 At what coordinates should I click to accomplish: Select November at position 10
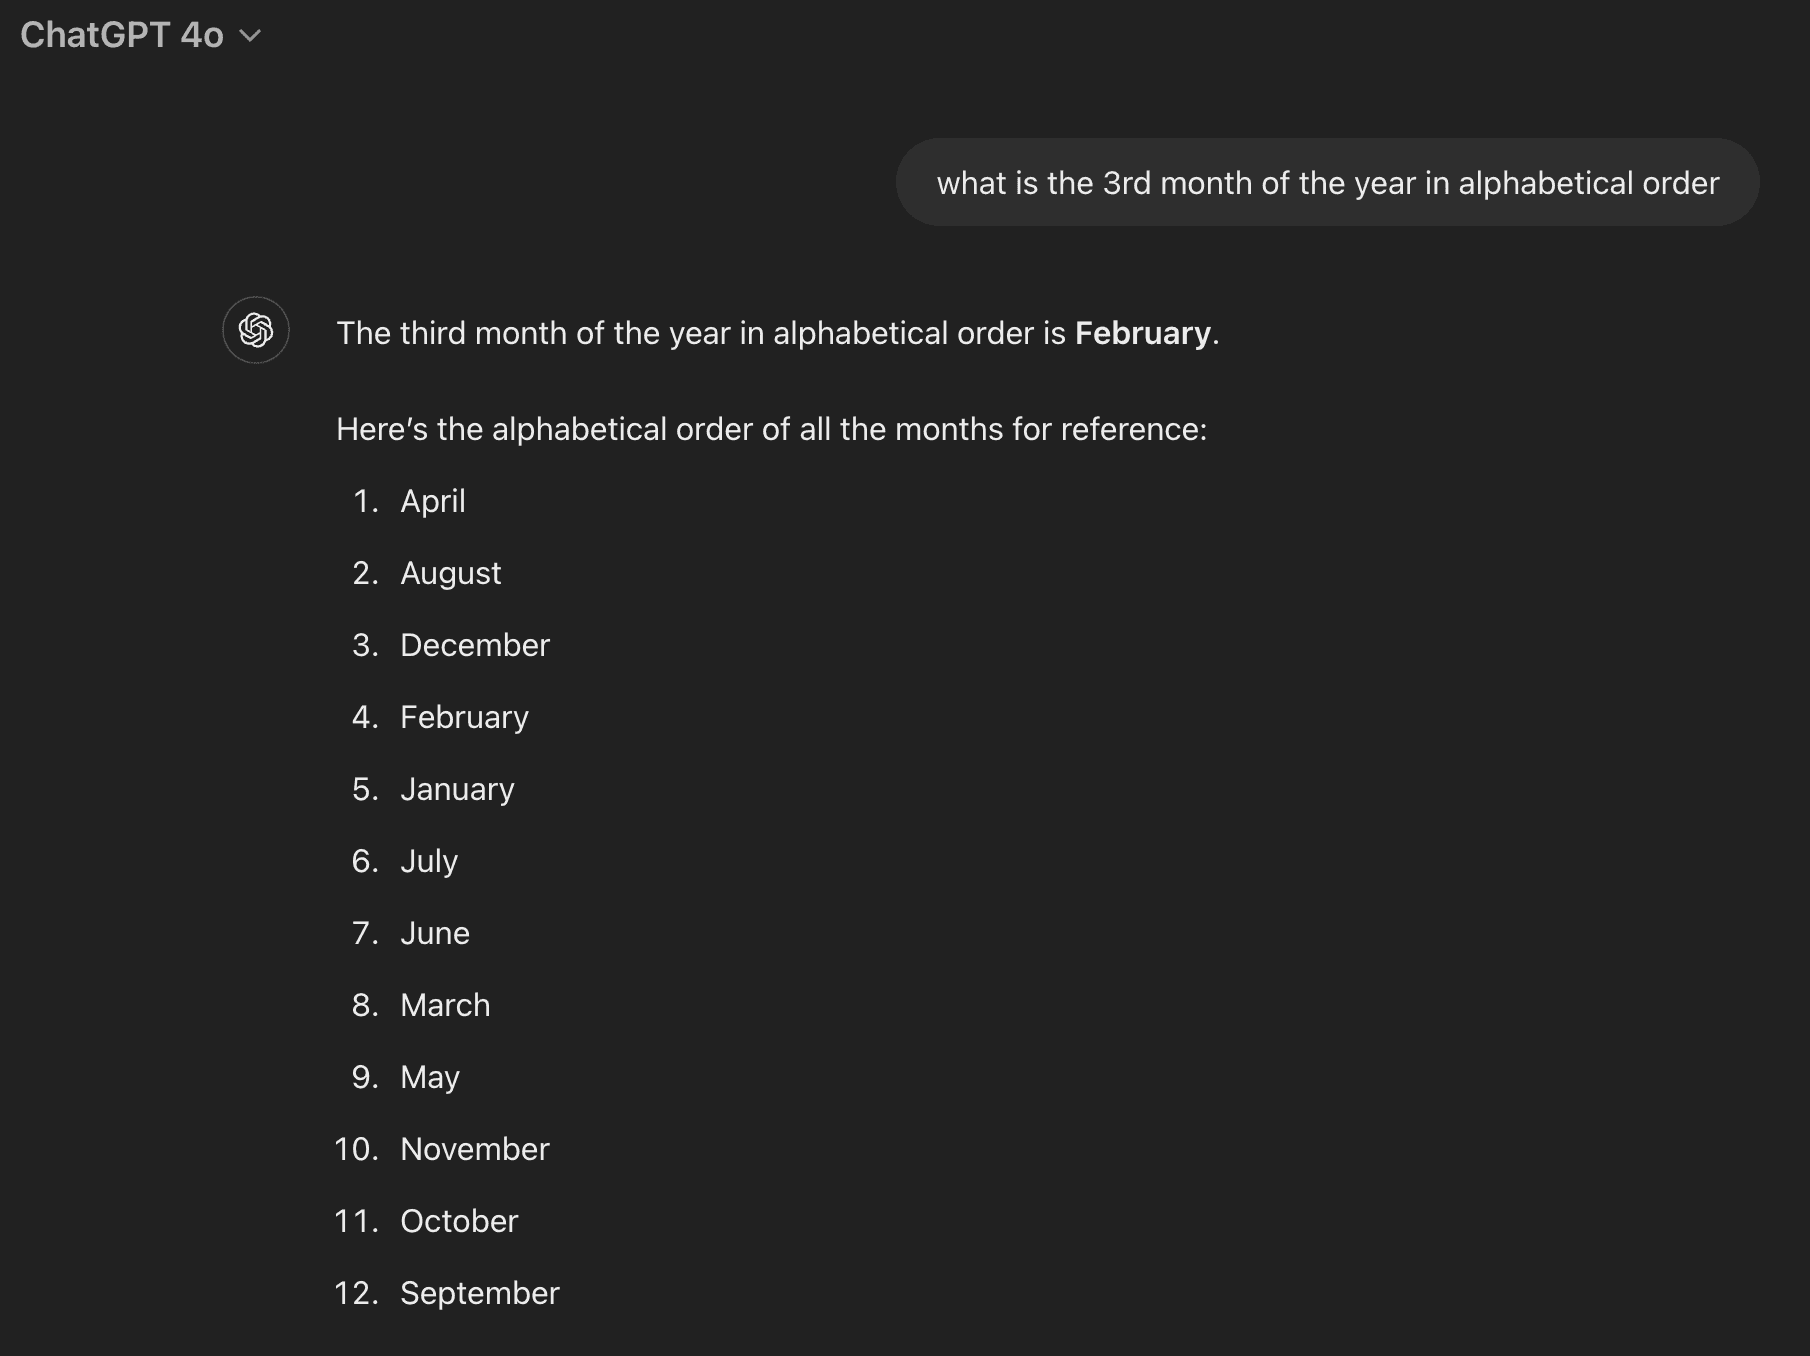pyautogui.click(x=474, y=1149)
